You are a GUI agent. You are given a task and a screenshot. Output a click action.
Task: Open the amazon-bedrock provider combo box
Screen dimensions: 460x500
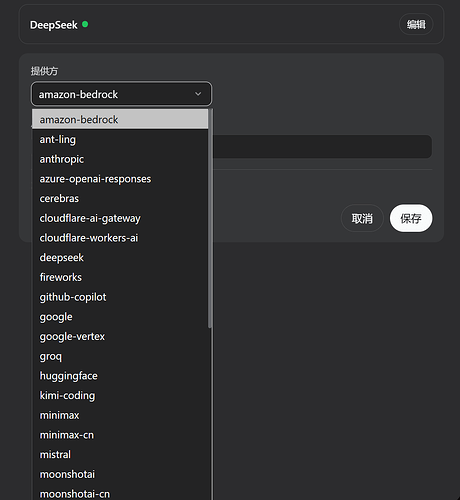point(121,94)
